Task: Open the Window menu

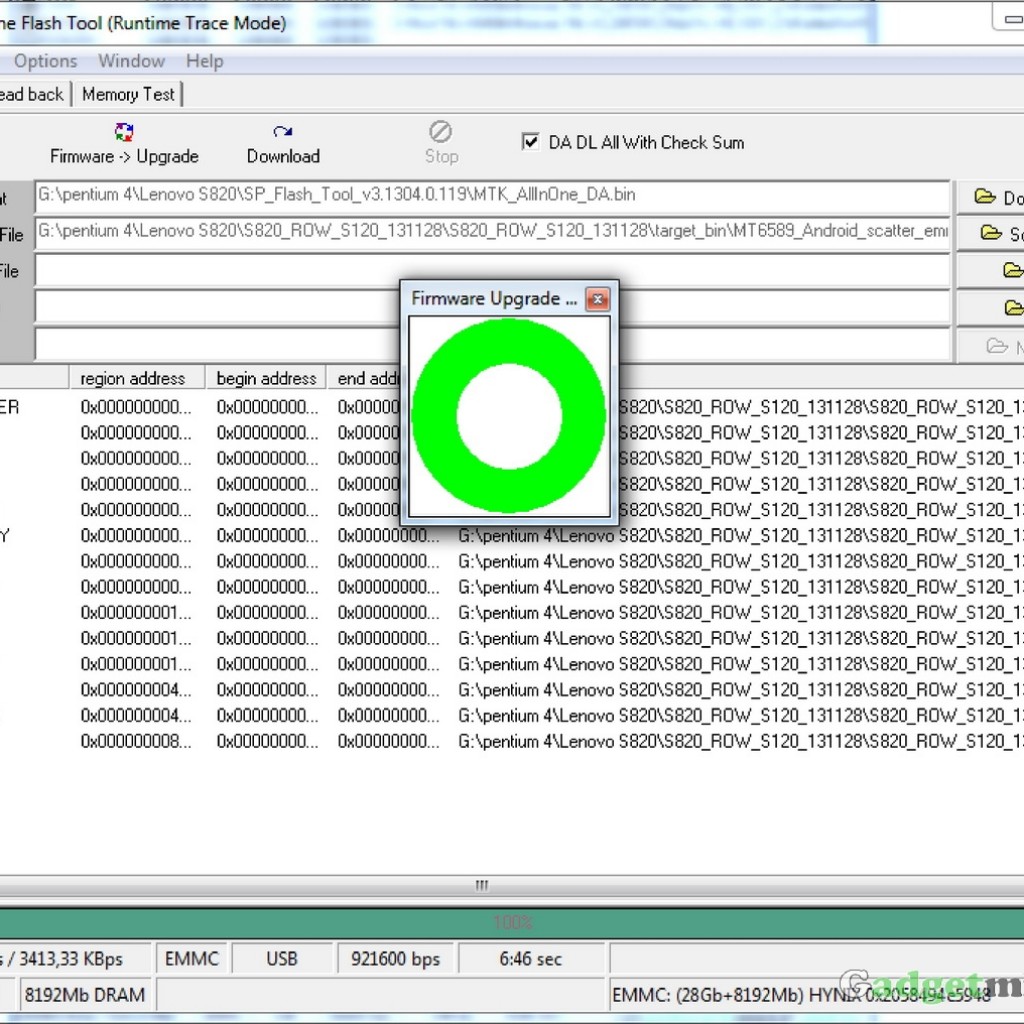Action: point(131,61)
